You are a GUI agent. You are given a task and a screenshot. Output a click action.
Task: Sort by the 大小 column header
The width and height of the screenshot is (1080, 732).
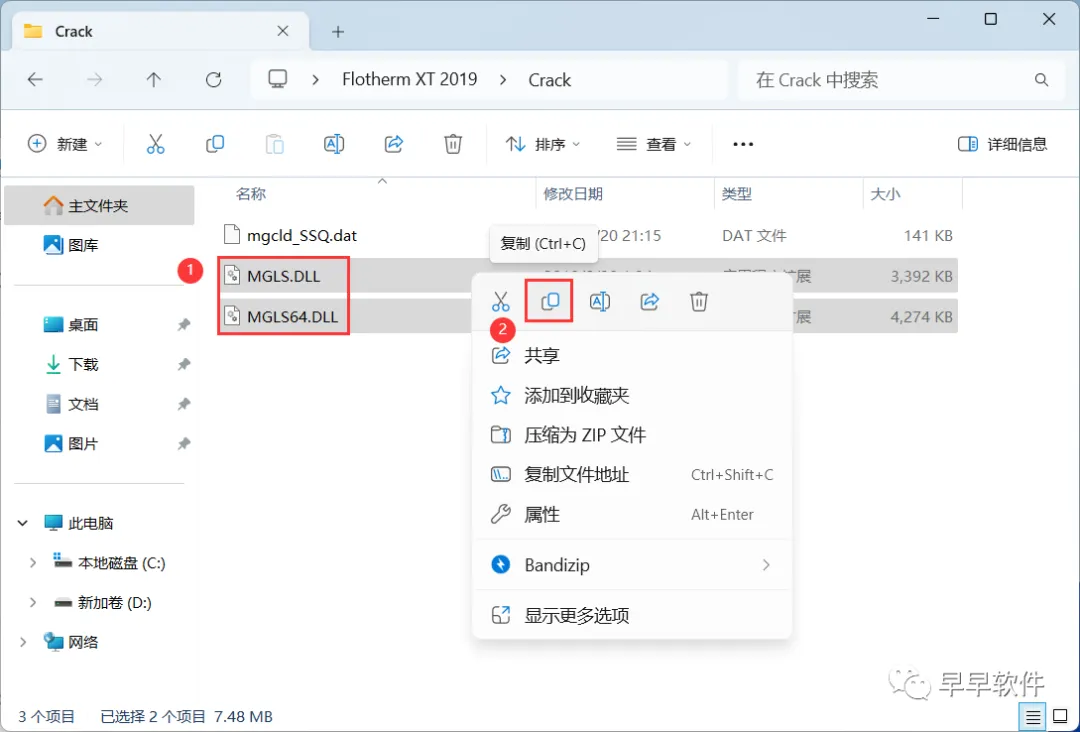885,194
